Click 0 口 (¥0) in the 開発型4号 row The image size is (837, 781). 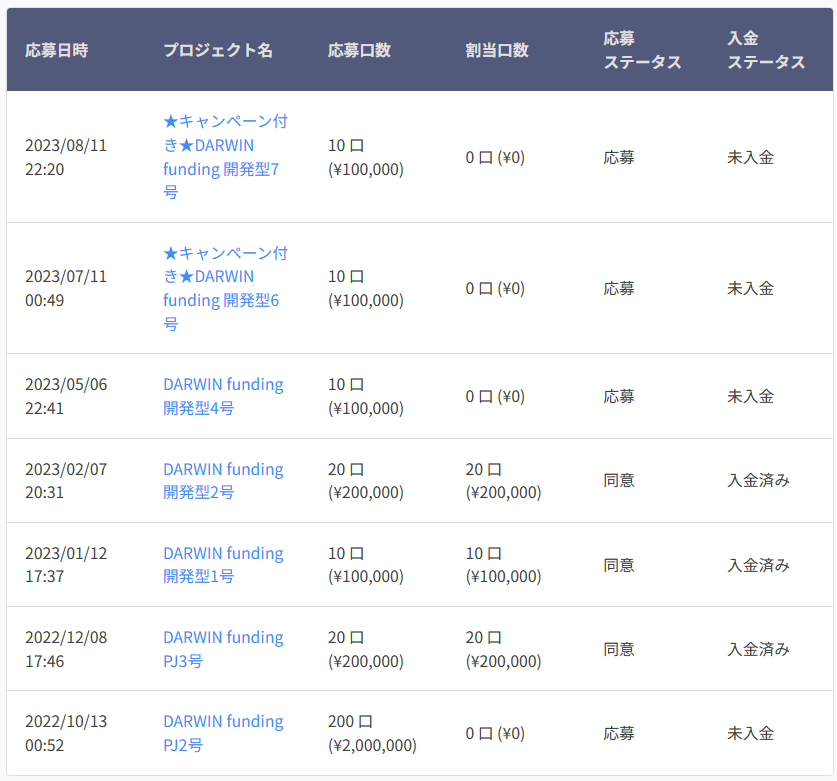tap(495, 396)
